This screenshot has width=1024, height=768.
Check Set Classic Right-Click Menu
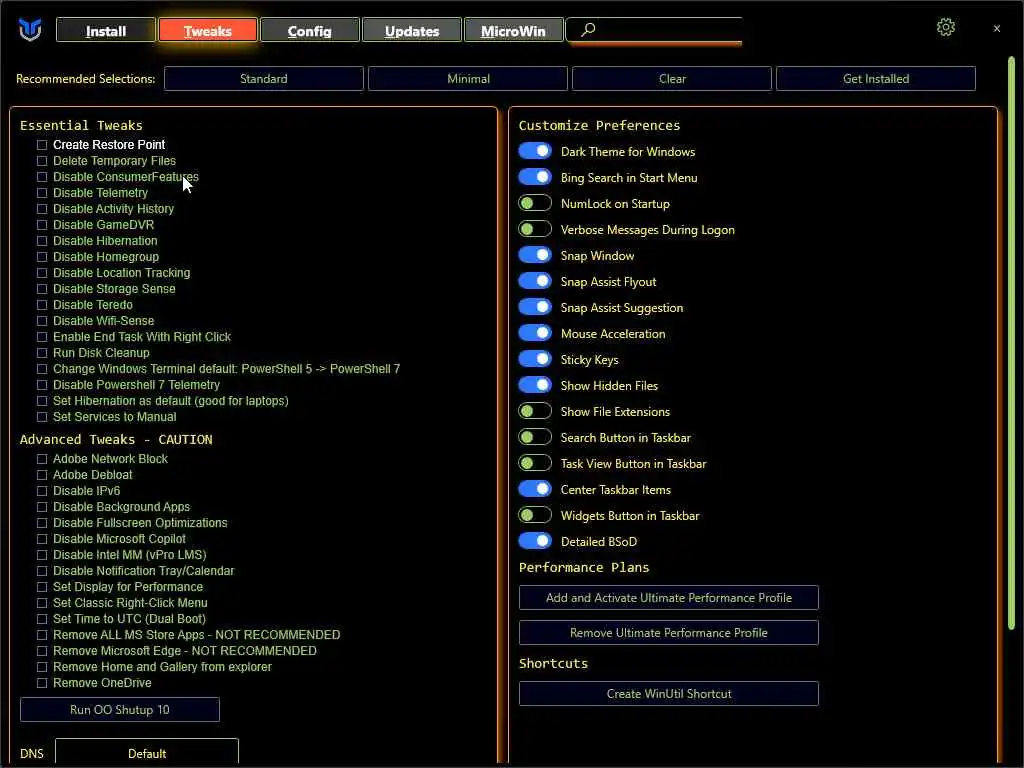42,603
